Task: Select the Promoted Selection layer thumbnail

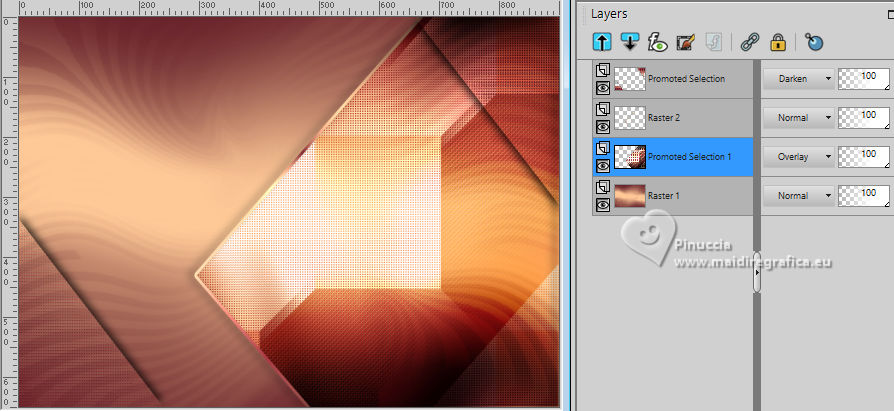Action: (630, 79)
